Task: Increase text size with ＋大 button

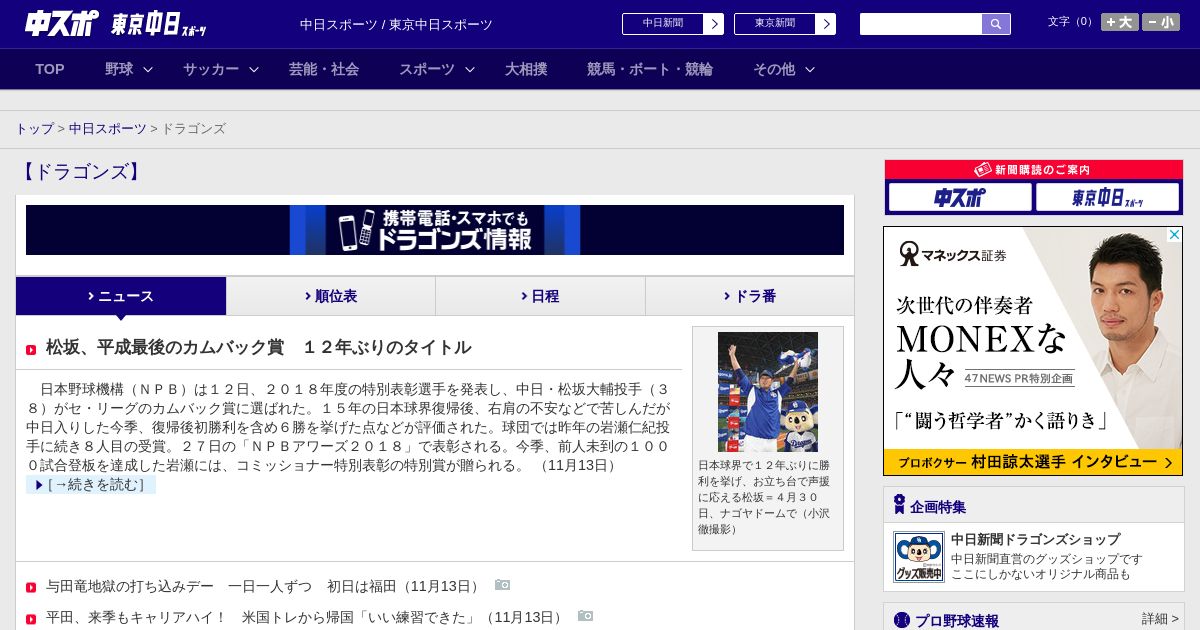Action: pyautogui.click(x=1119, y=22)
